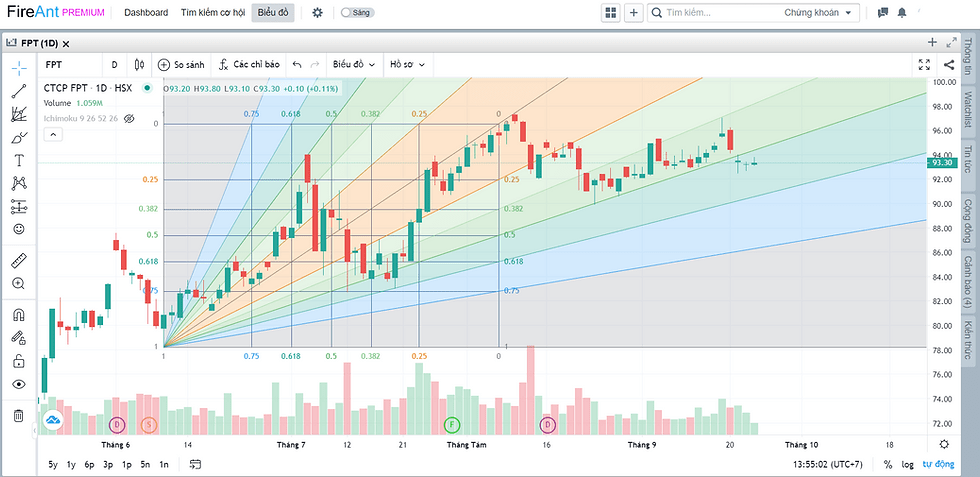The image size is (980, 477).
Task: Select the ruler measure tool
Action: tap(19, 261)
